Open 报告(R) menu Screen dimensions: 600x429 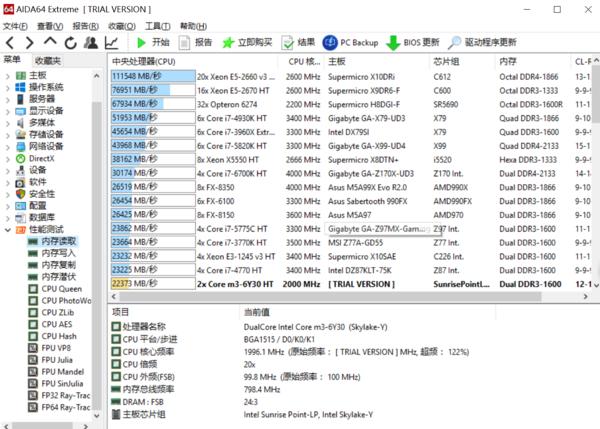point(85,26)
